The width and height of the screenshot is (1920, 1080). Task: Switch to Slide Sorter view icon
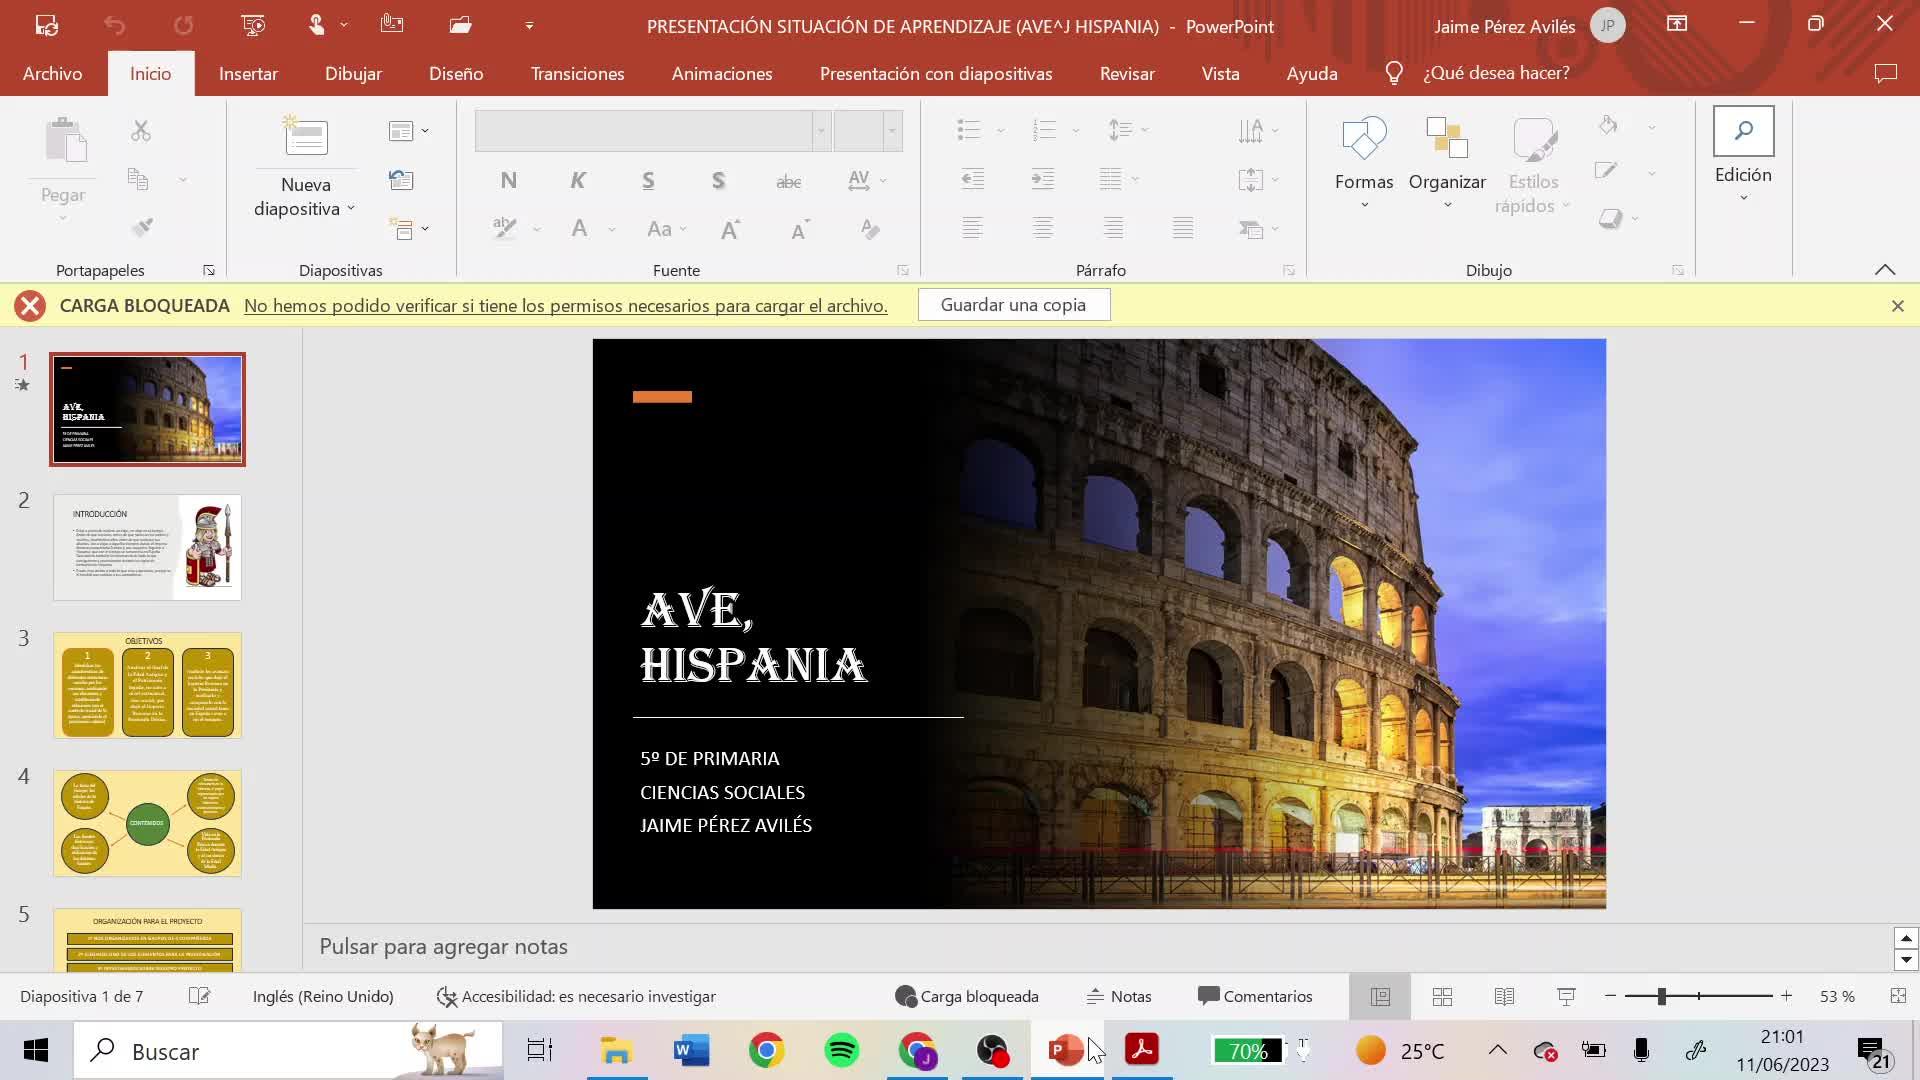tap(1442, 996)
